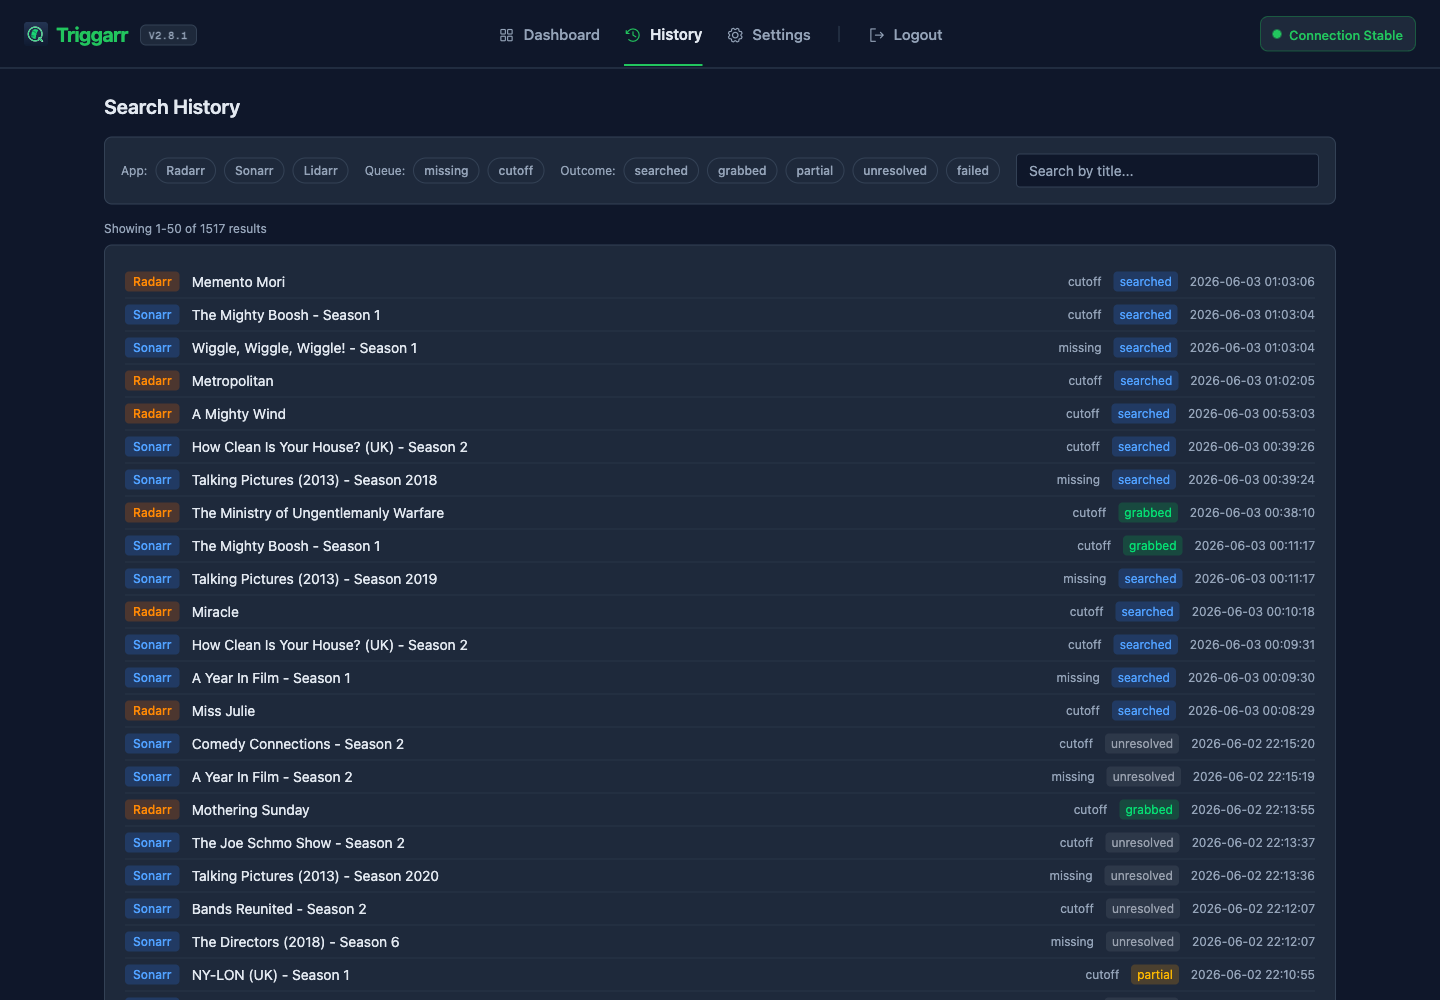The width and height of the screenshot is (1440, 1000).
Task: Click Comedy Connections - Season 2
Action: 298,744
